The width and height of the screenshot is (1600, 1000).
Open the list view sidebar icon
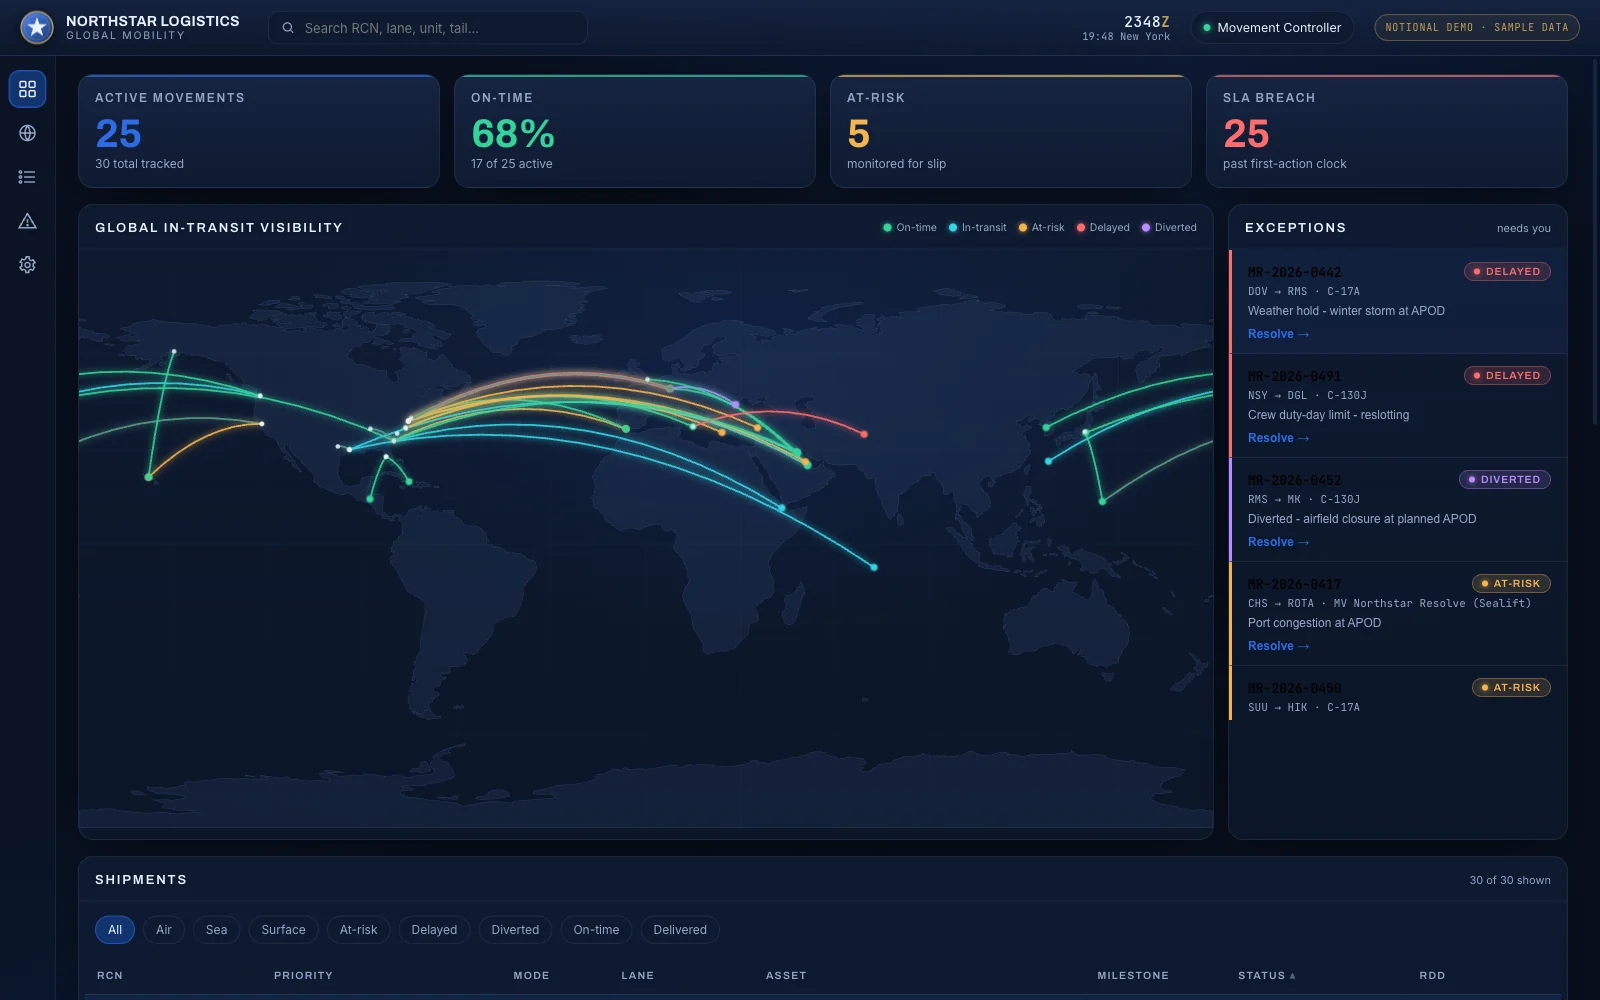pyautogui.click(x=27, y=177)
